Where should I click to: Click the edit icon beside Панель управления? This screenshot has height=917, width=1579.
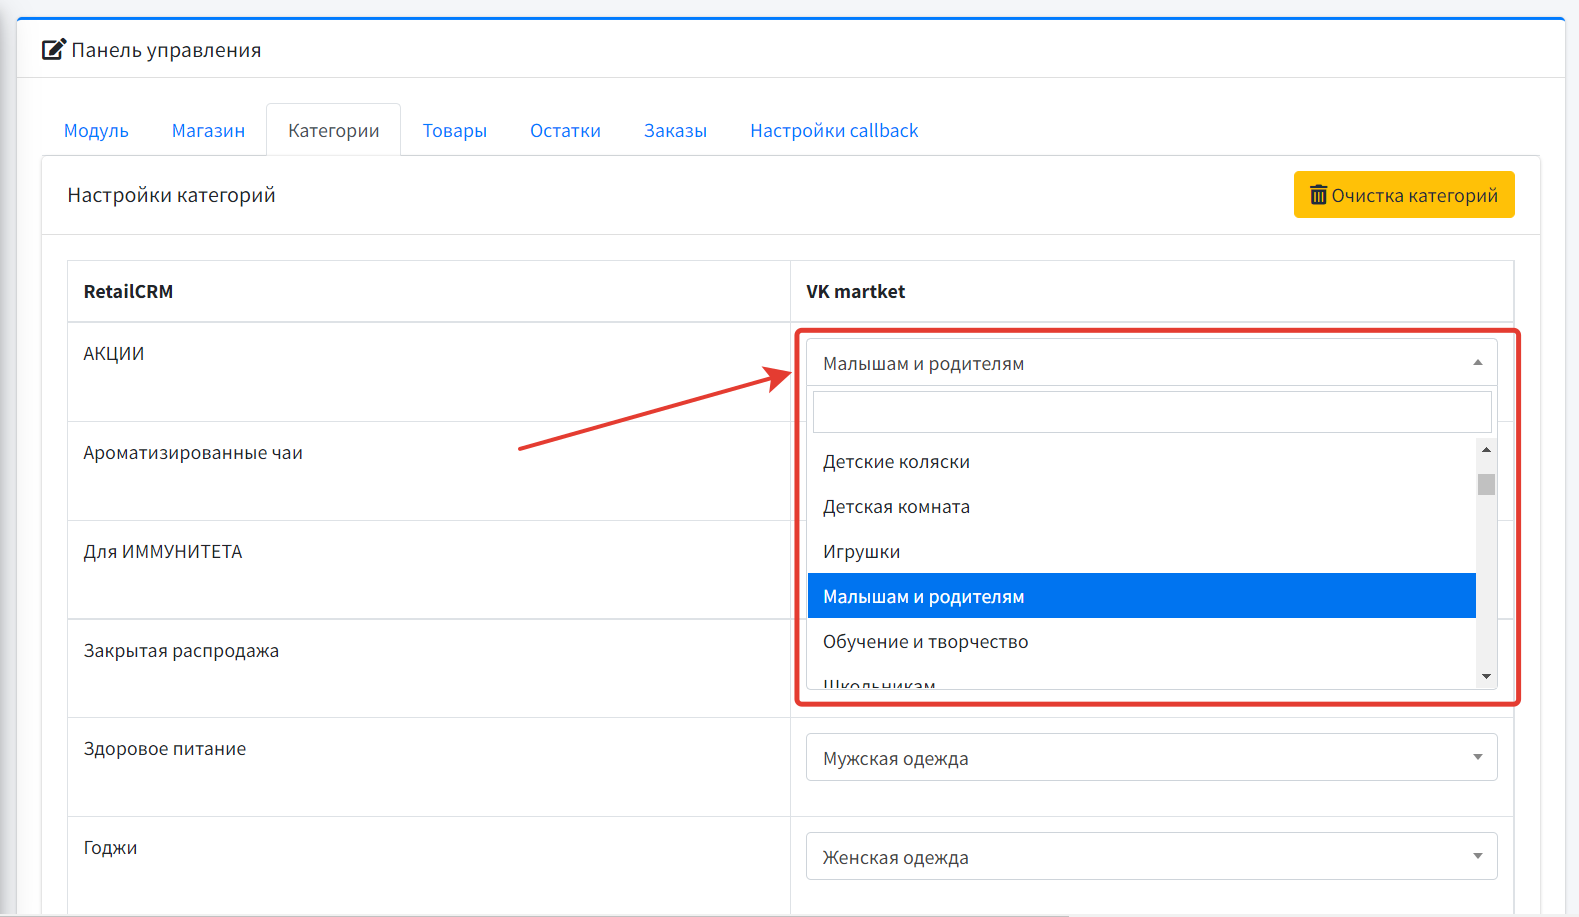[54, 49]
